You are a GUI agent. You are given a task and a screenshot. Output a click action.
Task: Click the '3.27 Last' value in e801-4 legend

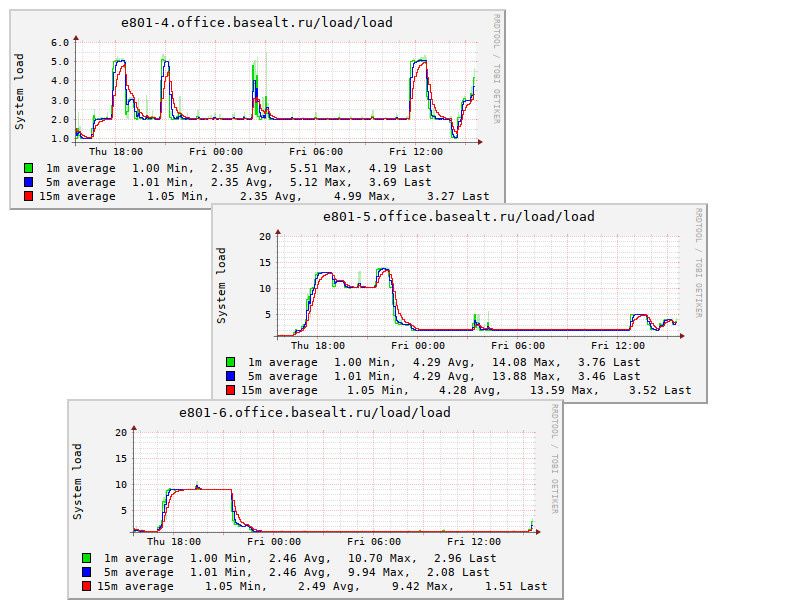tap(458, 196)
